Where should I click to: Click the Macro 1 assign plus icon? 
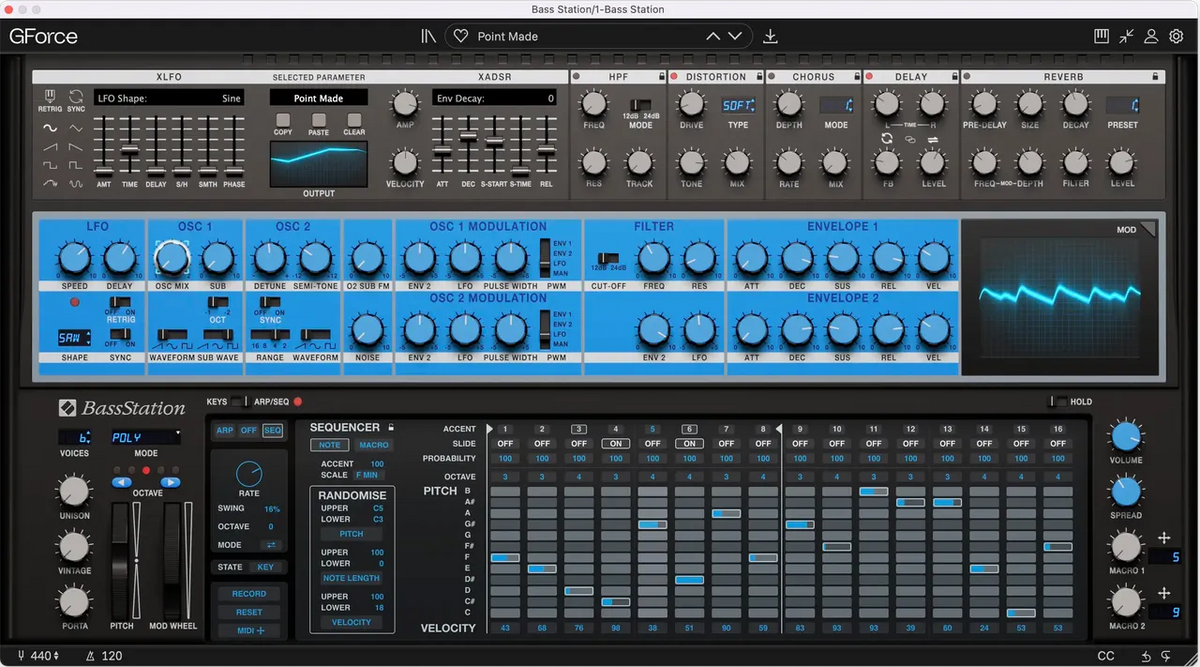(1164, 538)
